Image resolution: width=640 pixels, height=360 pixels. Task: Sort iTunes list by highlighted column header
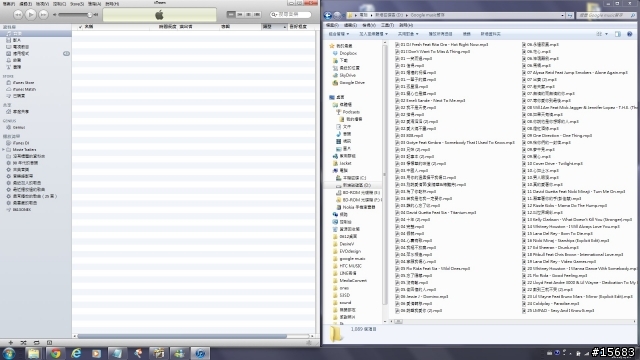point(273,27)
